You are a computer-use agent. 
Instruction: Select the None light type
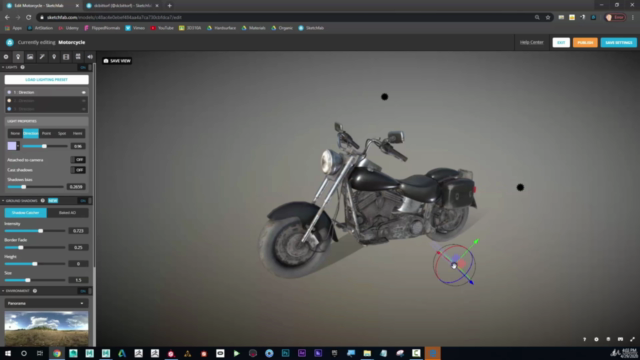[x=15, y=133]
